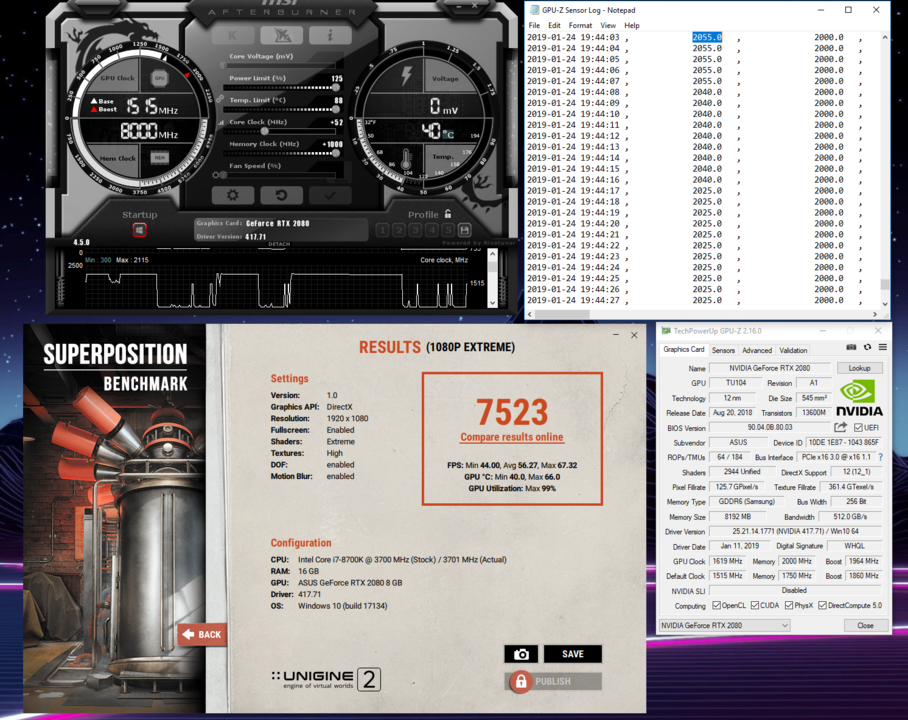Toggle the DirectCompute 5.0 checkbox
908x720 pixels.
[822, 605]
